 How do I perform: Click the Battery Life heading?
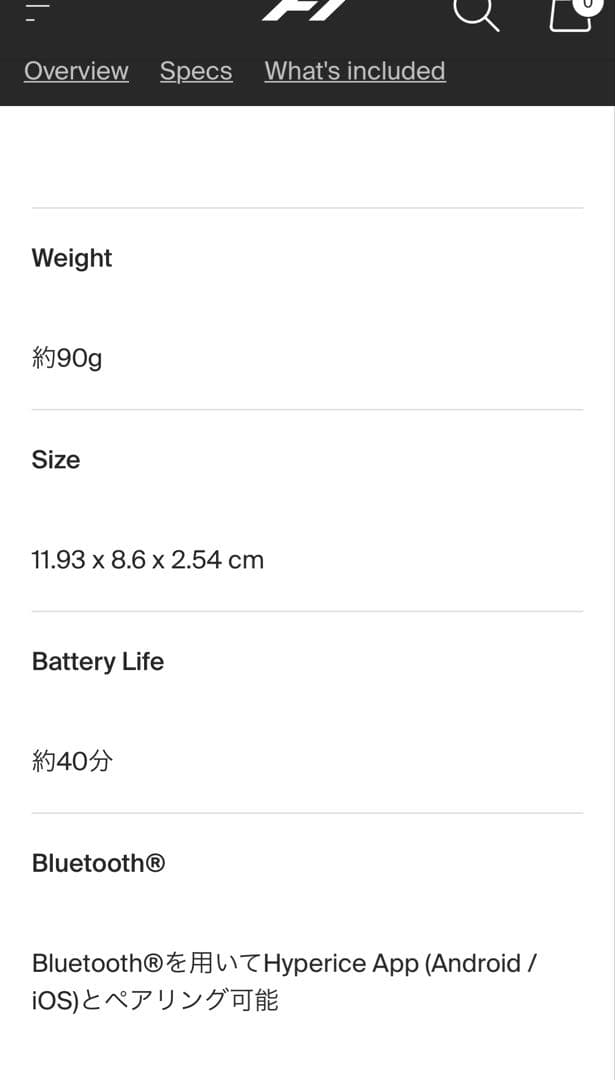point(98,662)
